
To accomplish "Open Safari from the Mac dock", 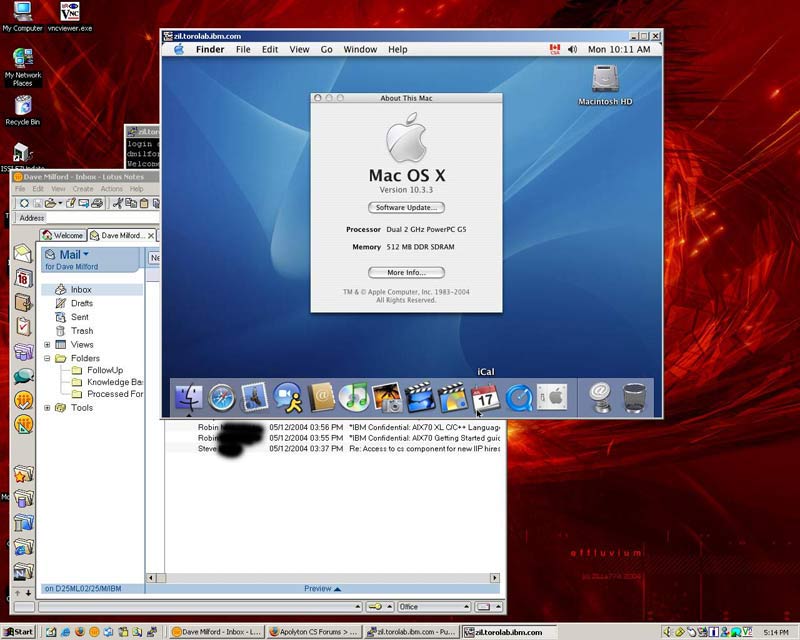I will (x=221, y=398).
